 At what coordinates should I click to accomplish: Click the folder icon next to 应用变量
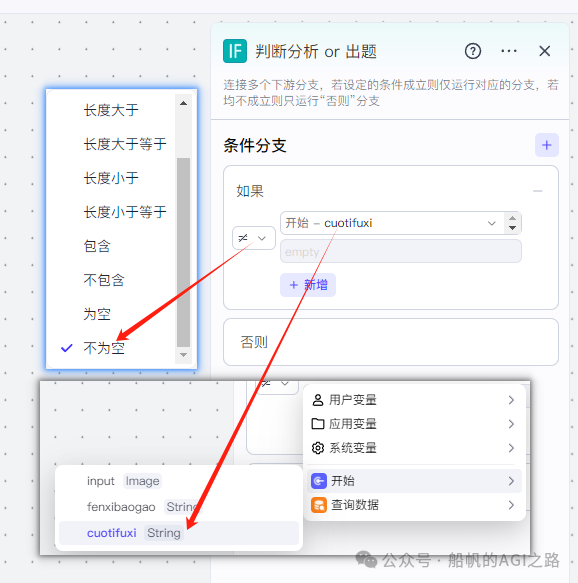[x=318, y=424]
